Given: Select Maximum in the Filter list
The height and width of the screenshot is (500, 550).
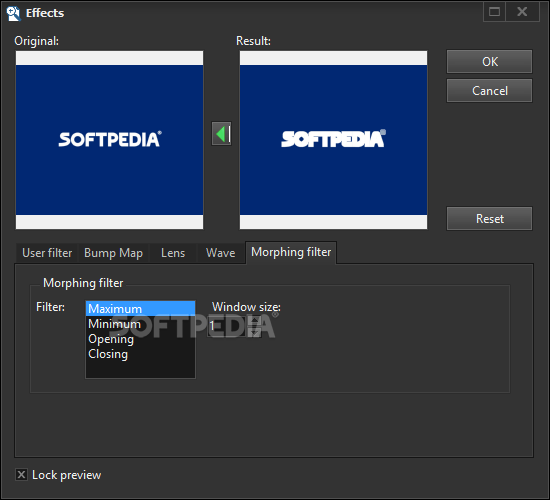Looking at the screenshot, I should pos(140,309).
